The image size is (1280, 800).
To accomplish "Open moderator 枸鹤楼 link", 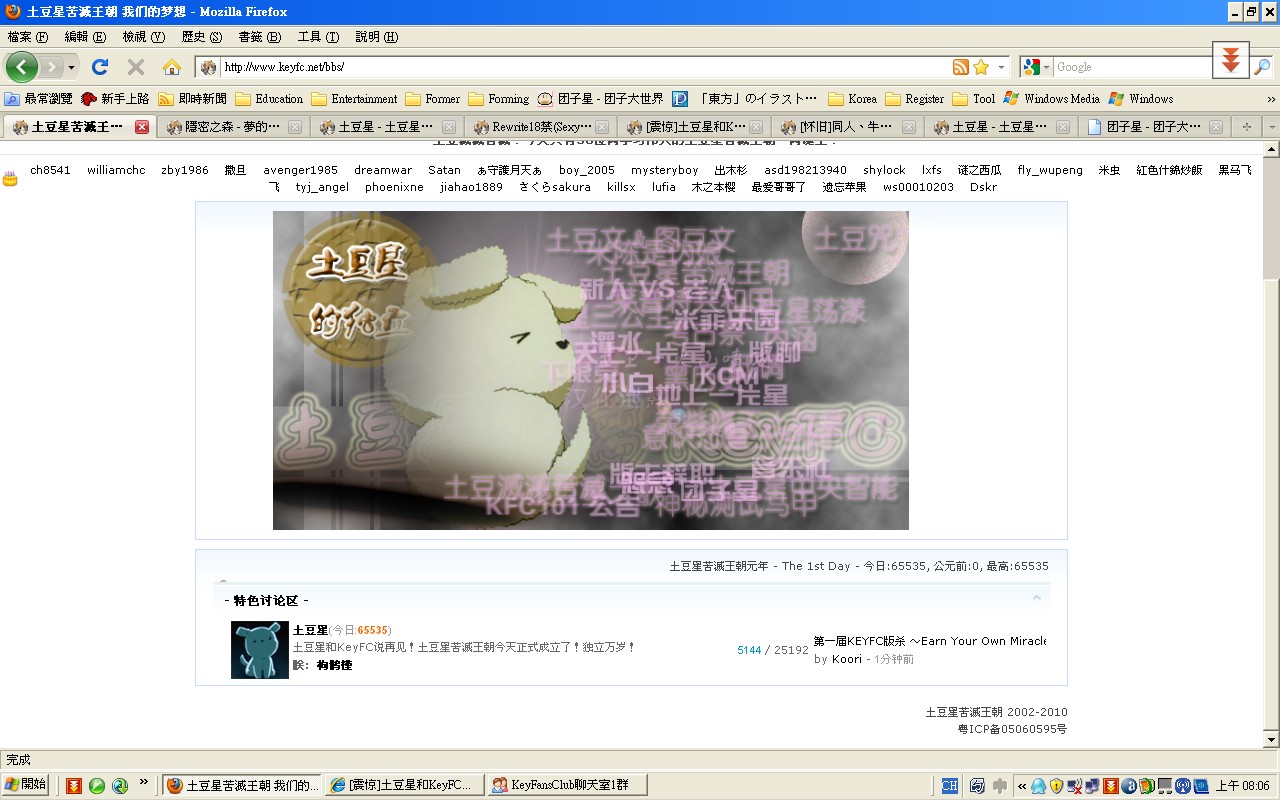I will pos(334,665).
